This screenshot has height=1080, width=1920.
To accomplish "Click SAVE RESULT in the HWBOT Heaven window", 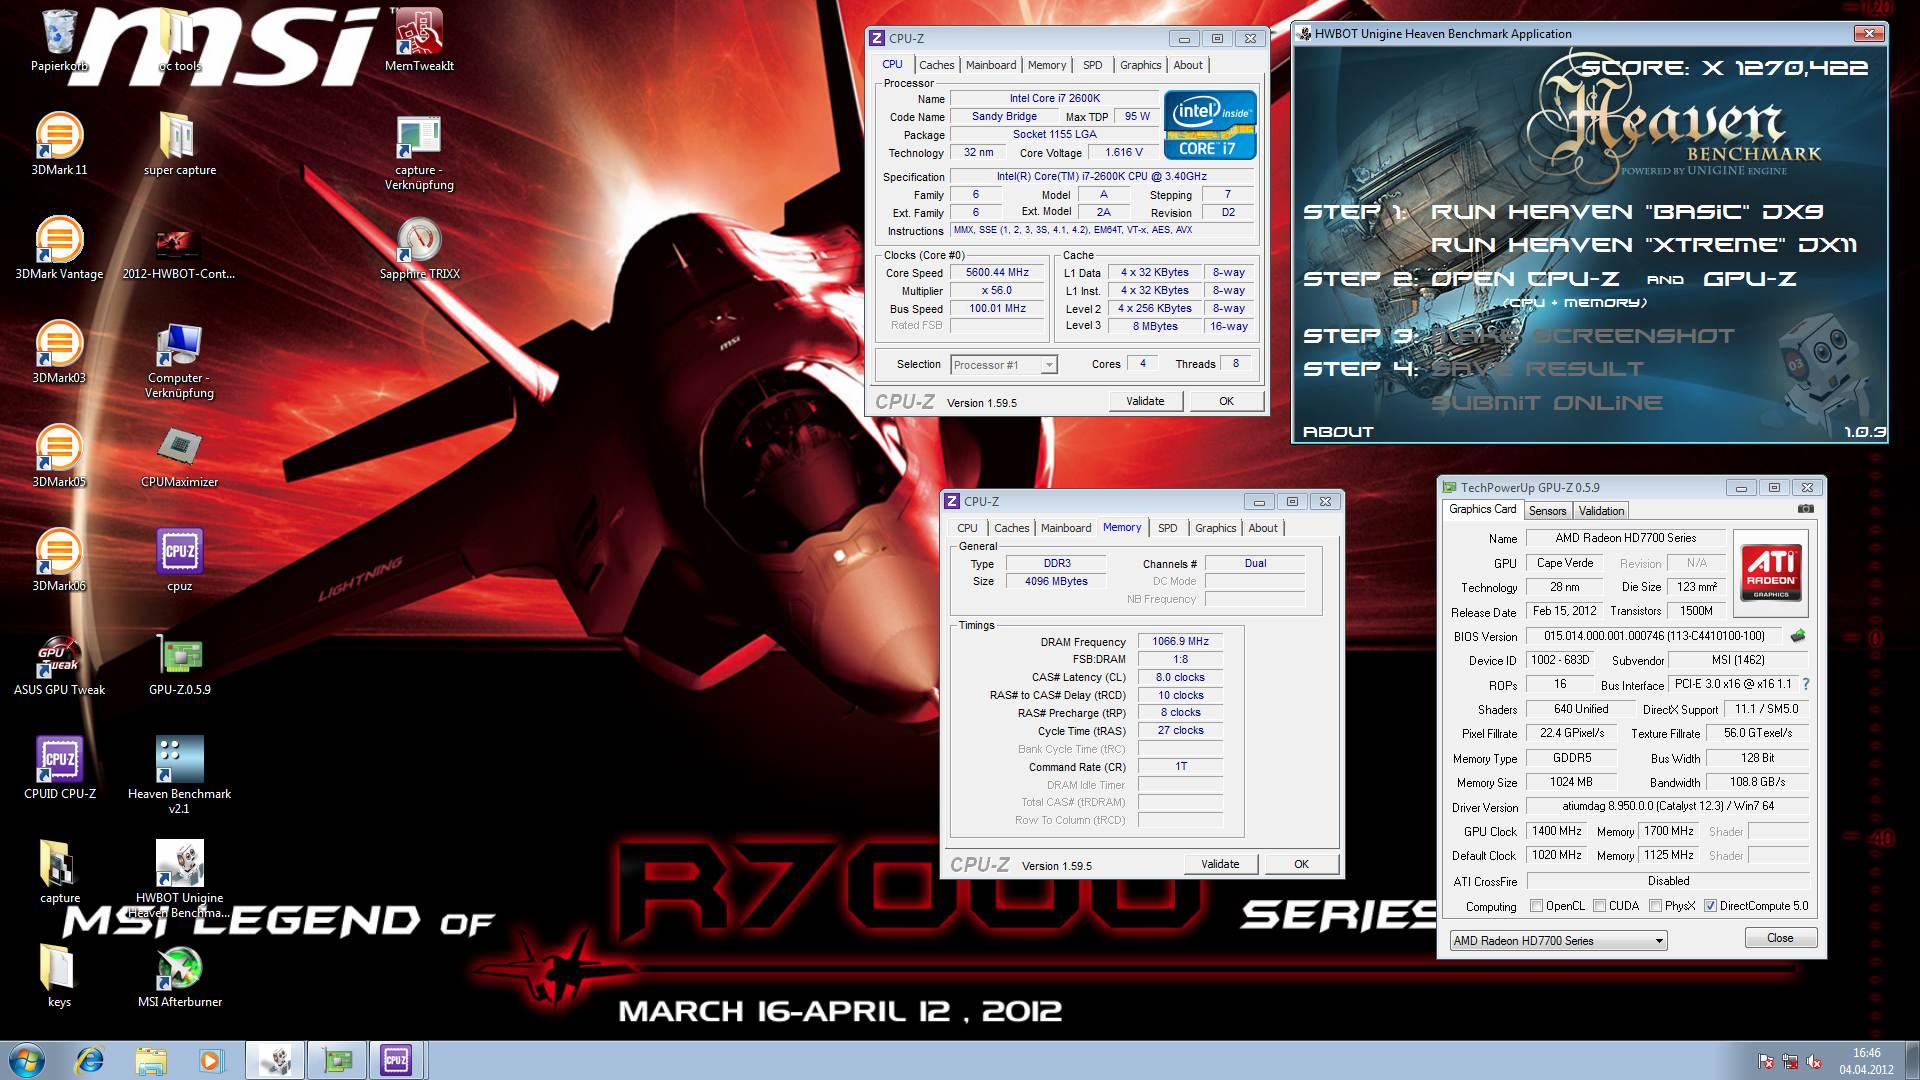I will point(1537,369).
